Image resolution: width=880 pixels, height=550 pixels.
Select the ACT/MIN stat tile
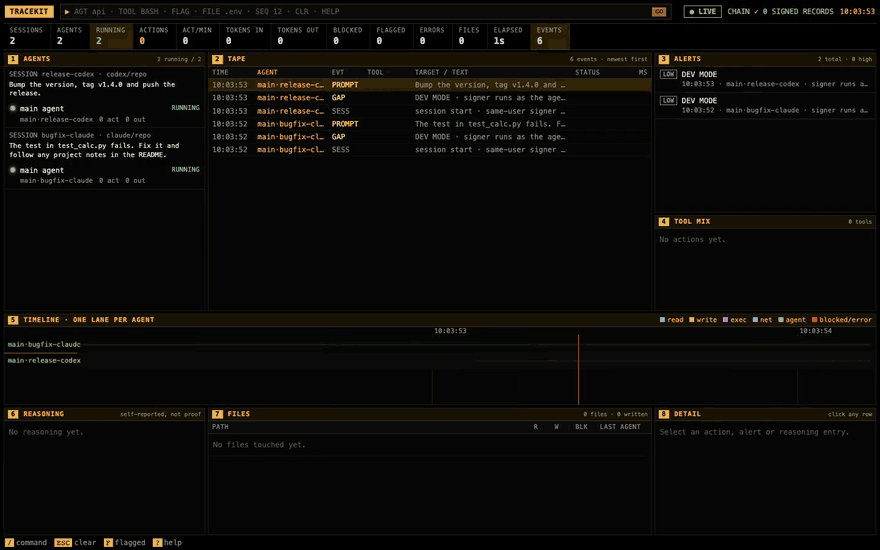pos(197,36)
